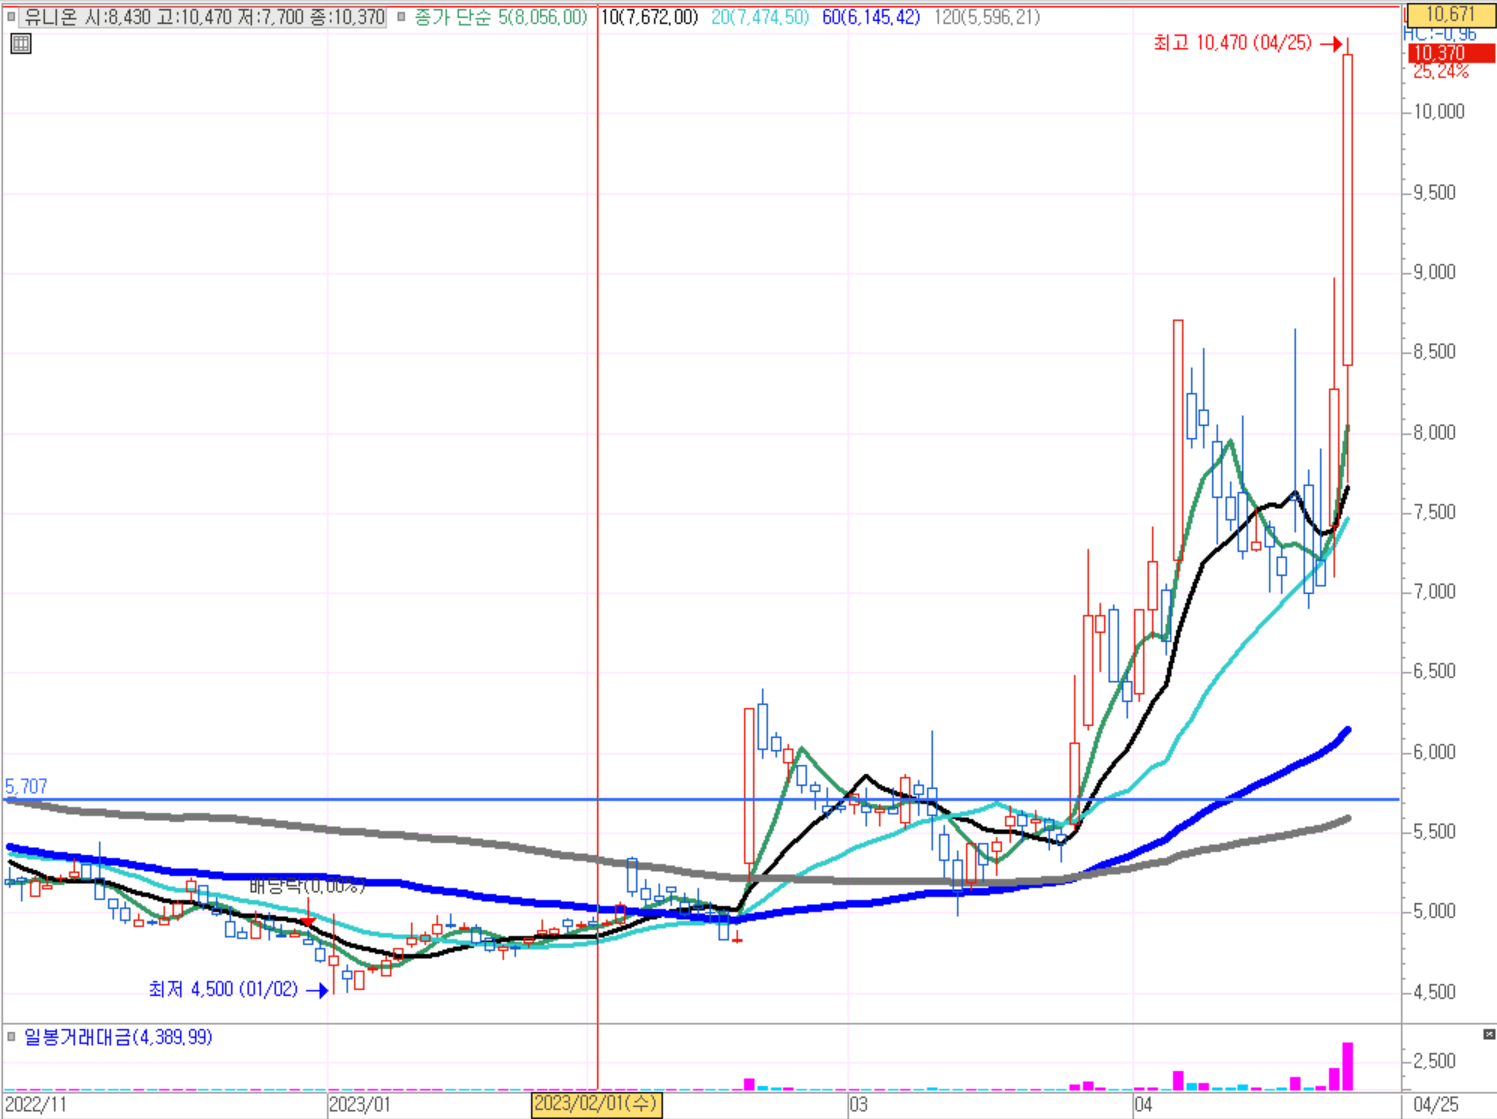Click the 배당락(0.00%) ex-dividend marker
1497x1119 pixels.
click(x=307, y=886)
